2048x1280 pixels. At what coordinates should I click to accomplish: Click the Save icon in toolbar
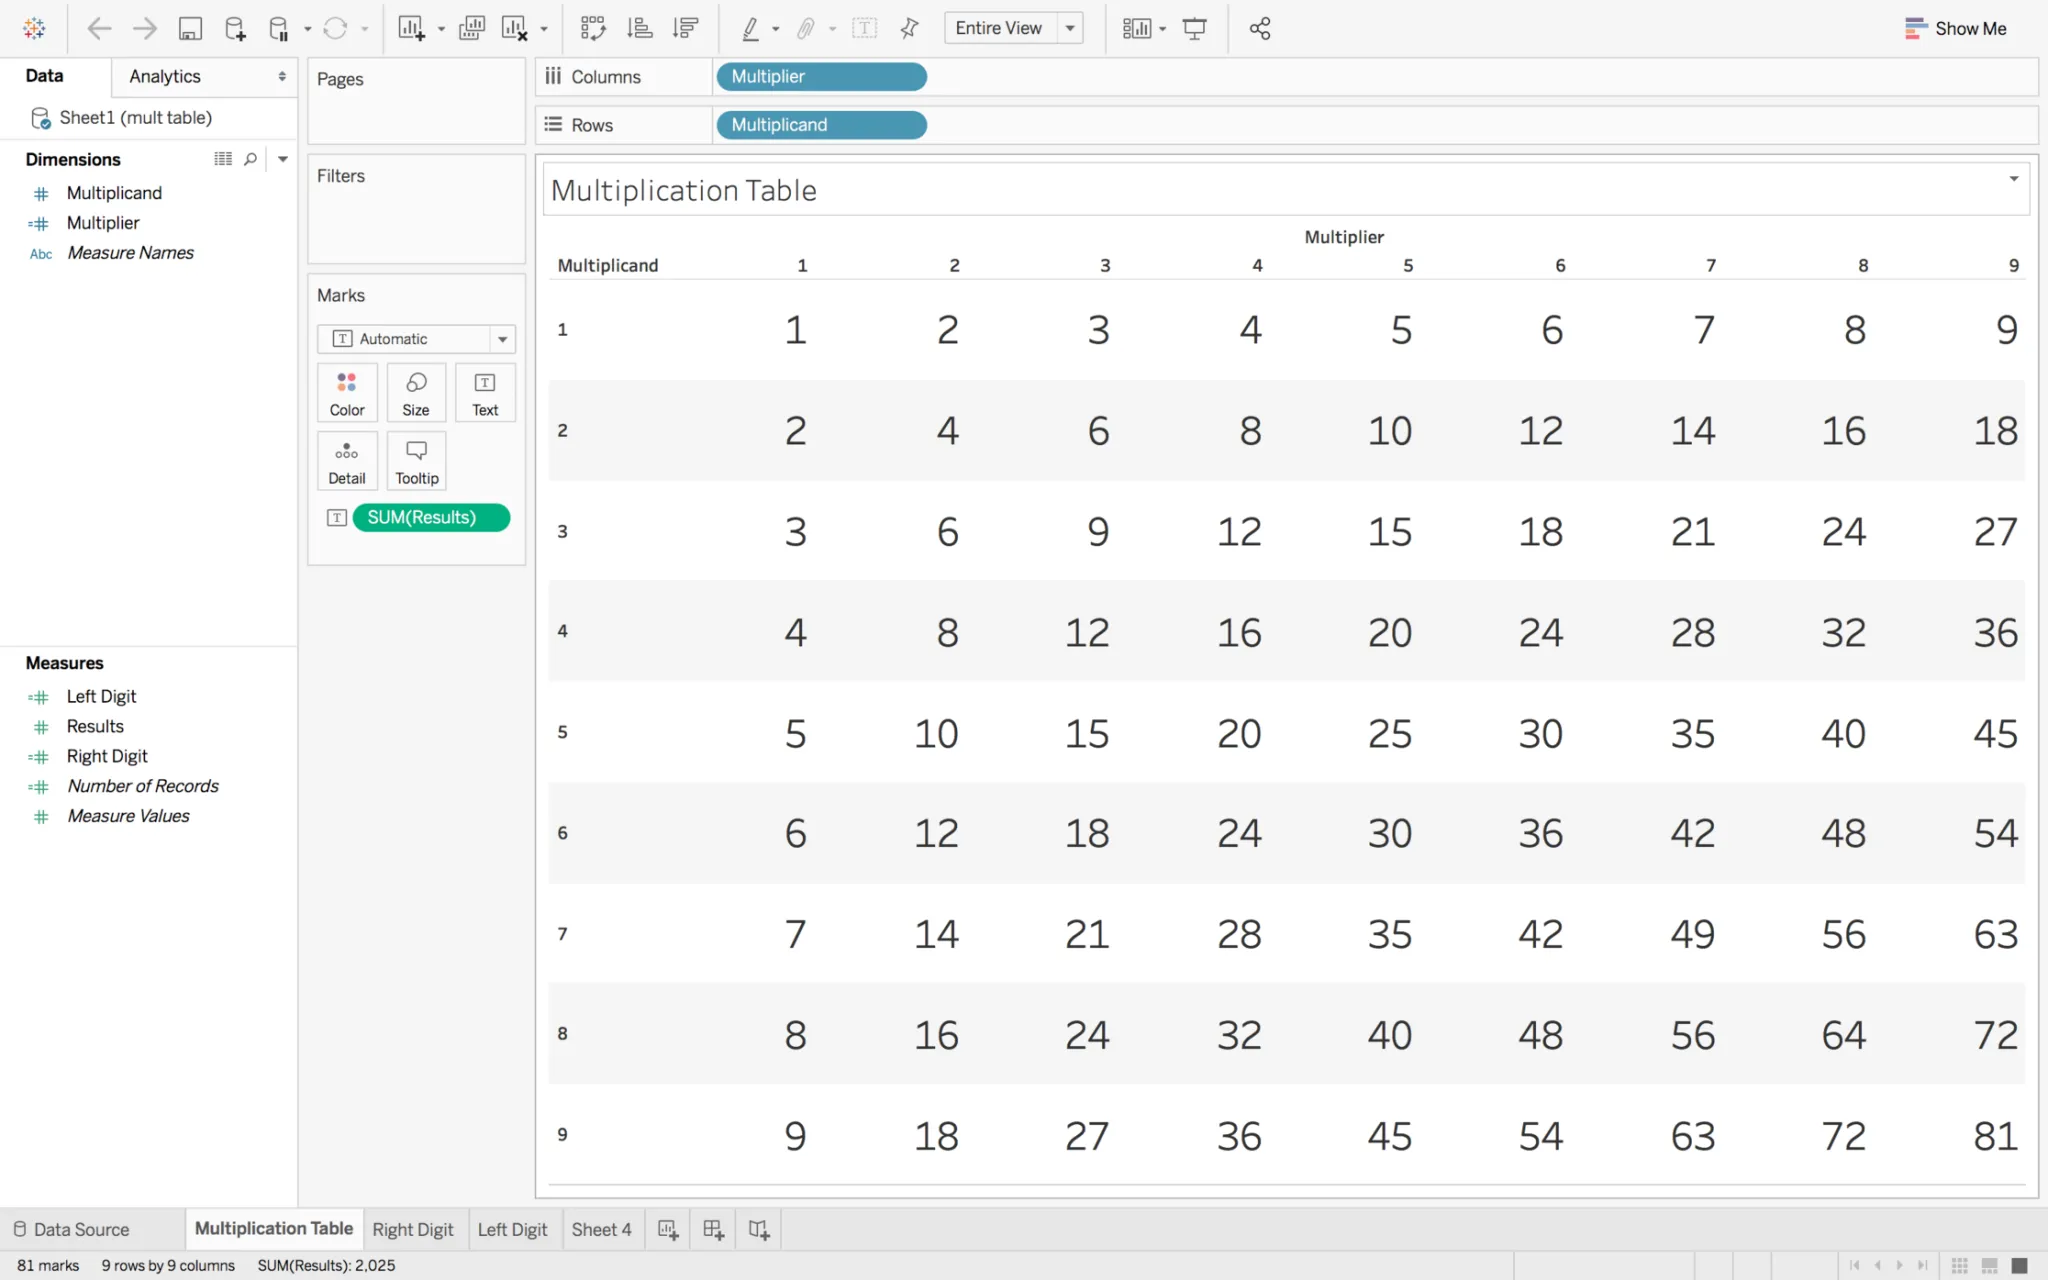point(190,28)
